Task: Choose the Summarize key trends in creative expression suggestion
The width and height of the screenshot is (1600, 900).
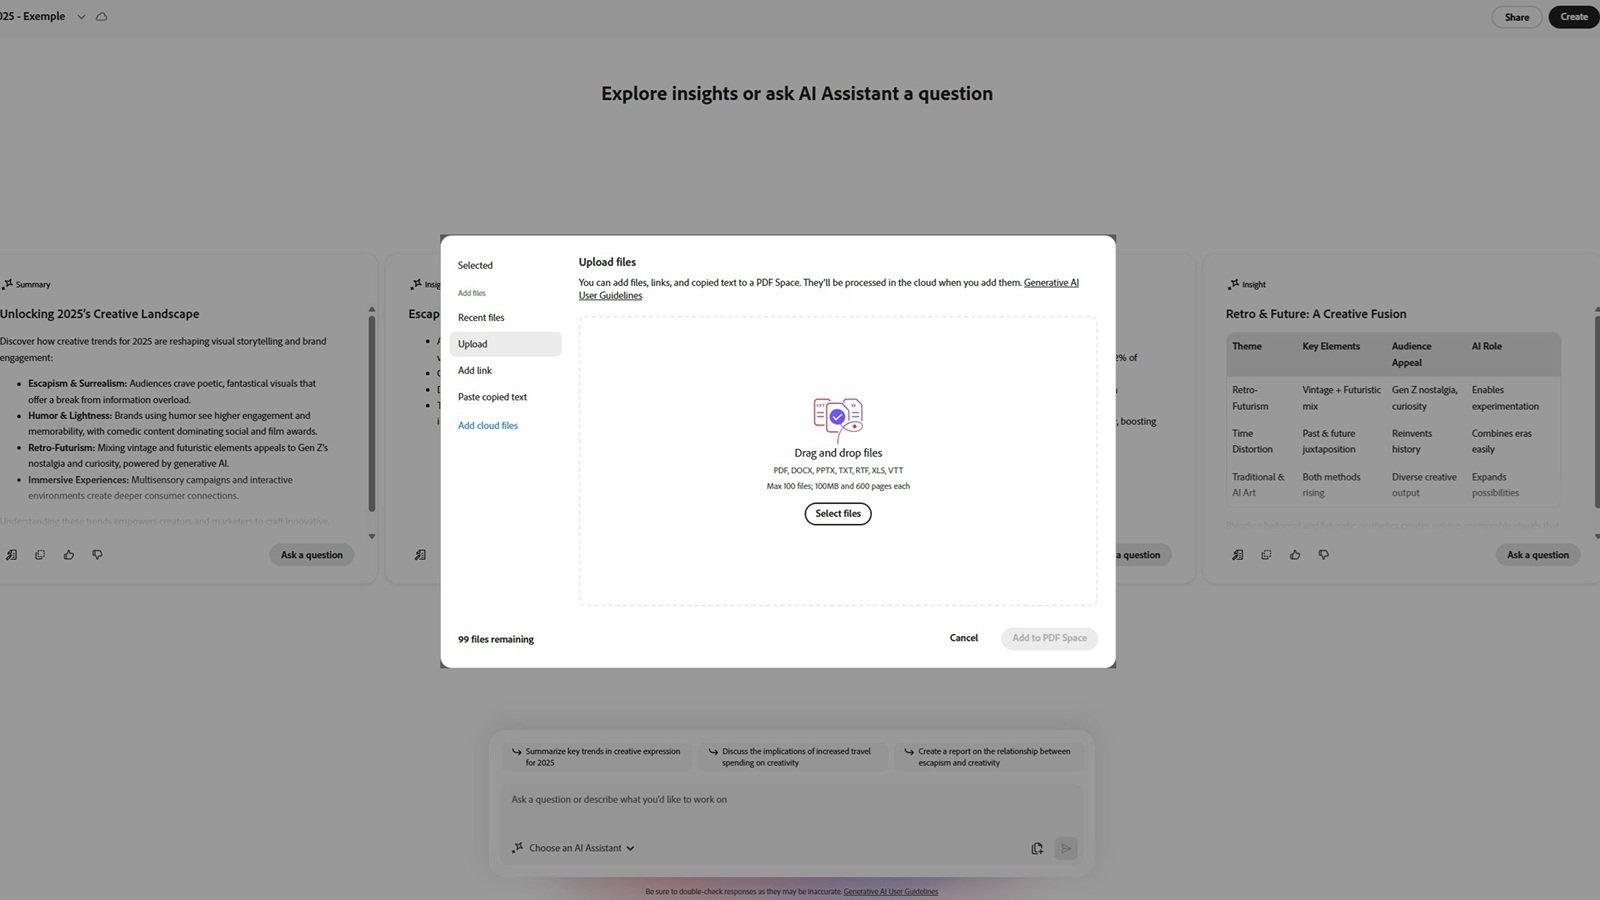Action: point(597,757)
